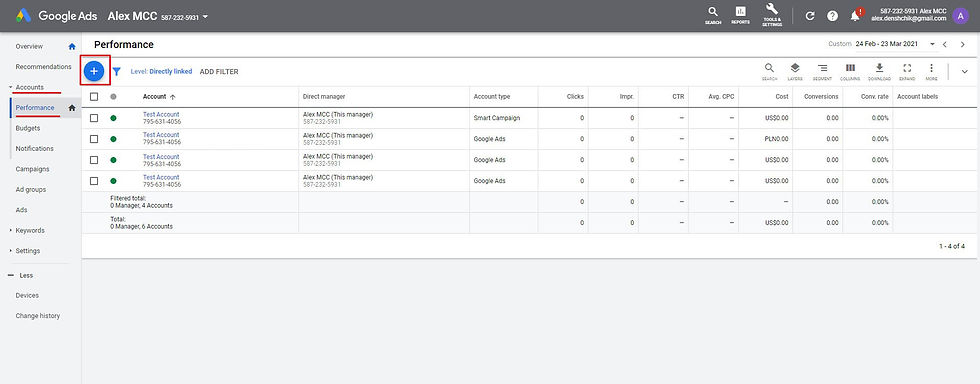Open the date range dropdown arrow
980x384 pixels.
tap(932, 44)
